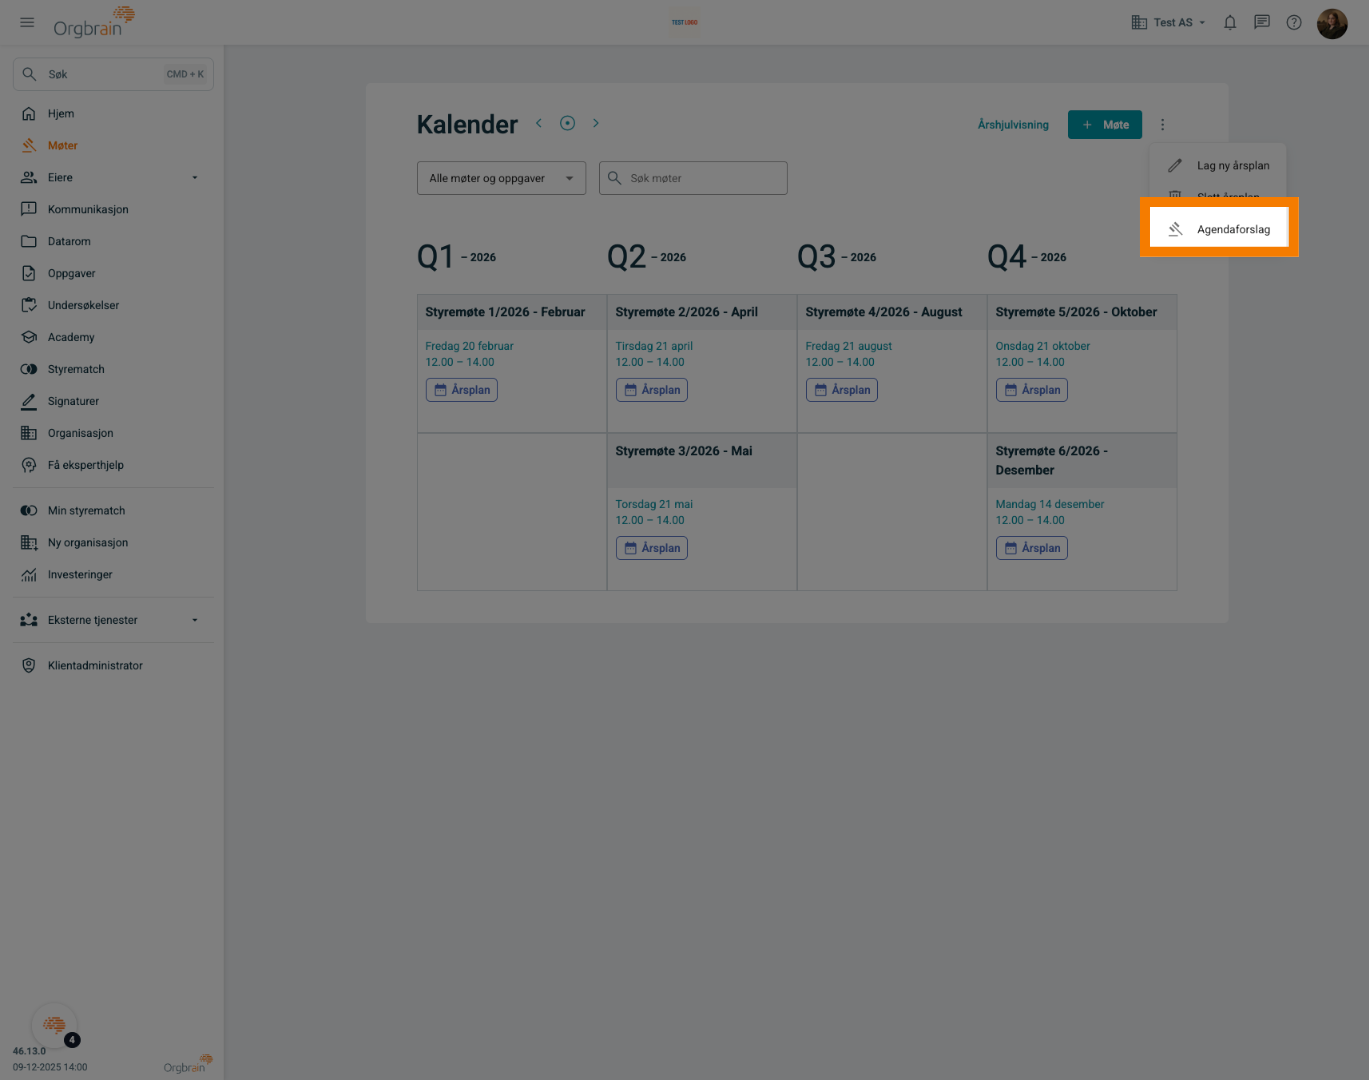Viewport: 1369px width, 1080px height.
Task: Open the Orgbrain chat assistant bubble
Action: (55, 1025)
